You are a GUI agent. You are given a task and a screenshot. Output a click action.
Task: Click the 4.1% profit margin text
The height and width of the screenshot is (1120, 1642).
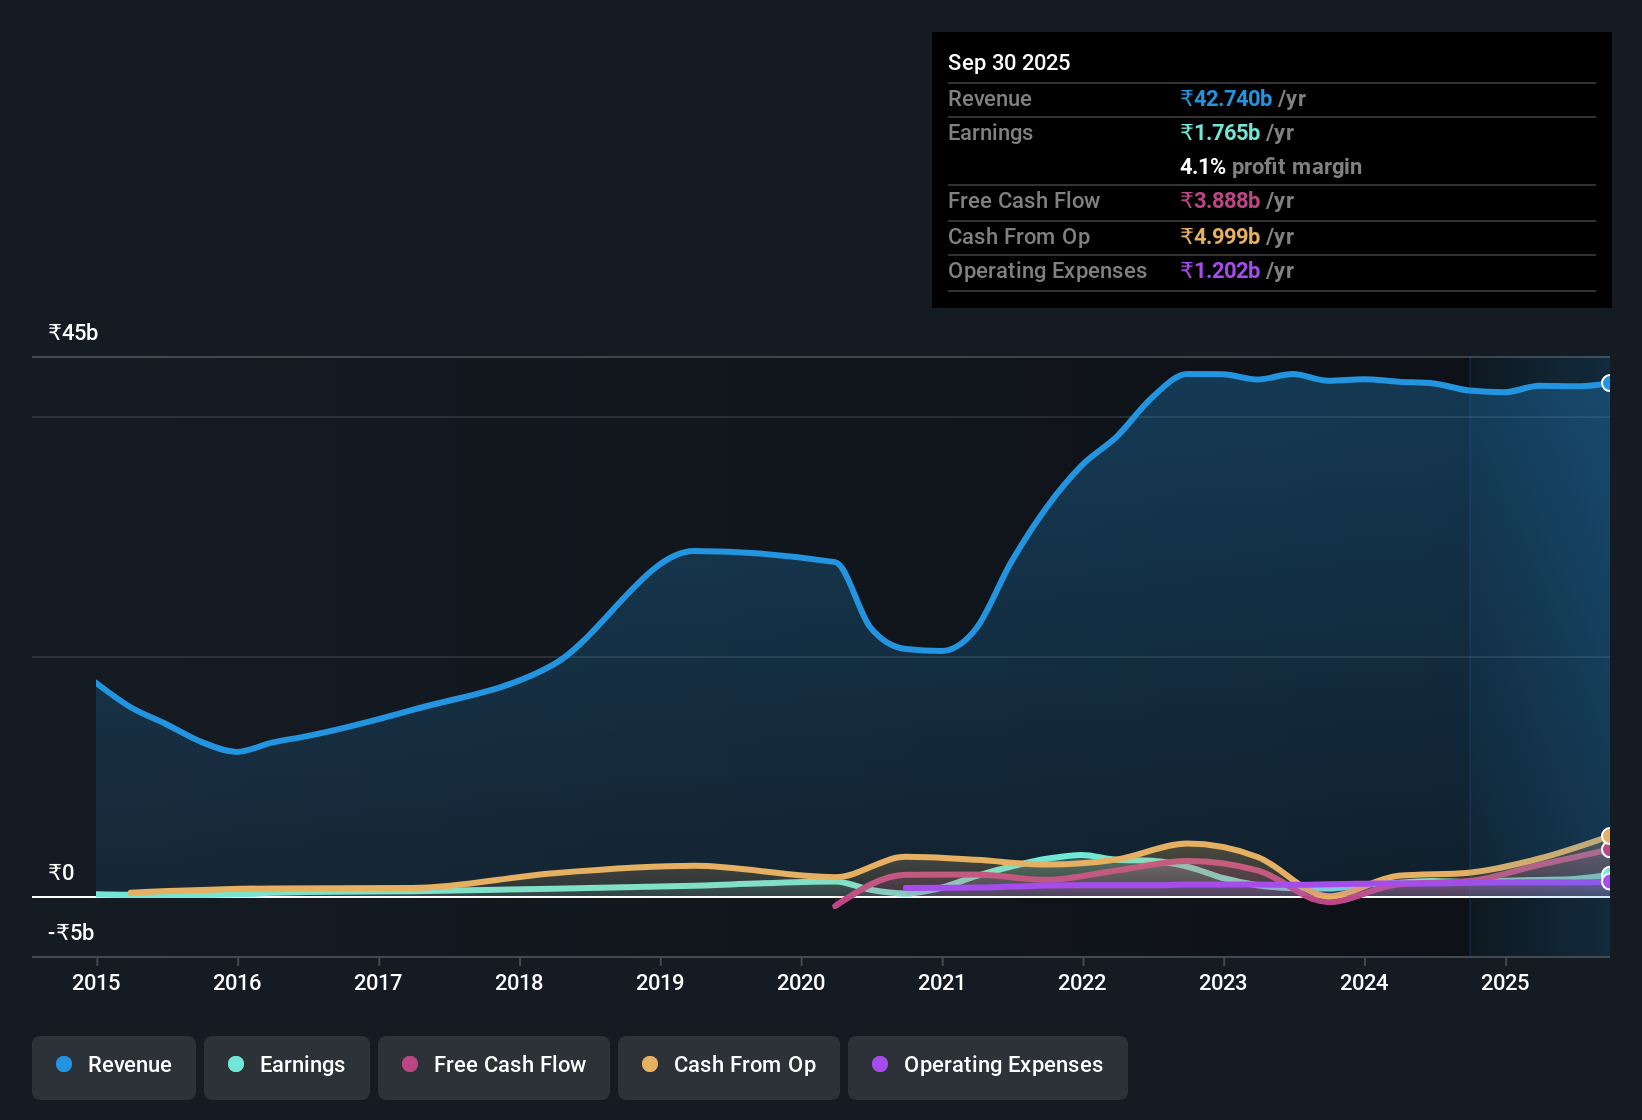click(x=1270, y=166)
